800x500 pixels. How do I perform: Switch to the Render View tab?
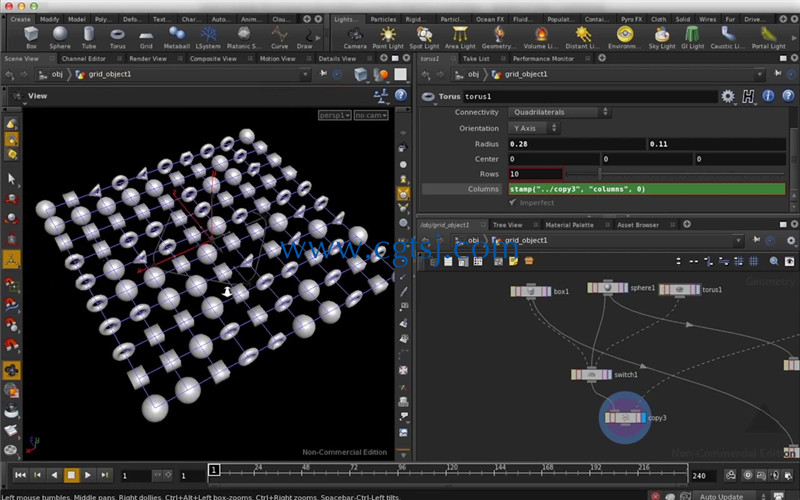[148, 59]
